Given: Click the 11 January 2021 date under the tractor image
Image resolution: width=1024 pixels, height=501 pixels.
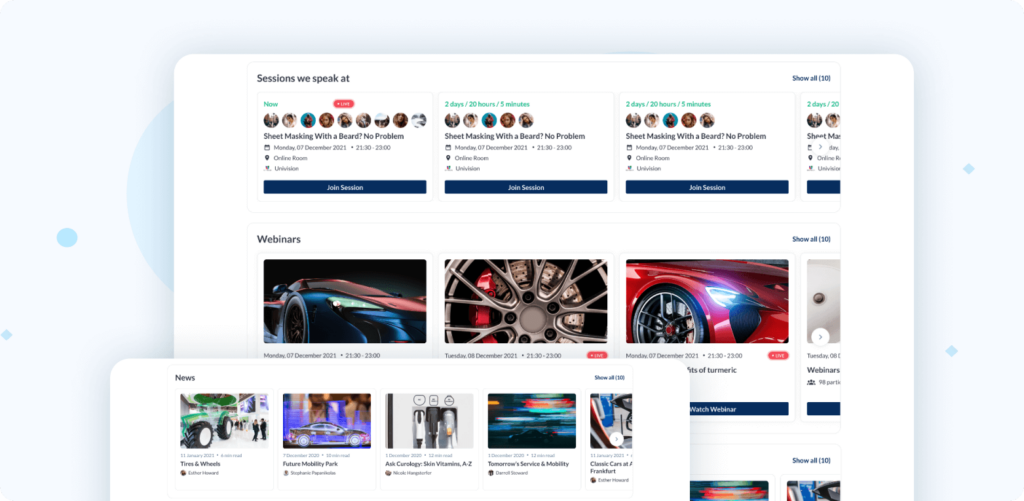Looking at the screenshot, I should [x=197, y=455].
